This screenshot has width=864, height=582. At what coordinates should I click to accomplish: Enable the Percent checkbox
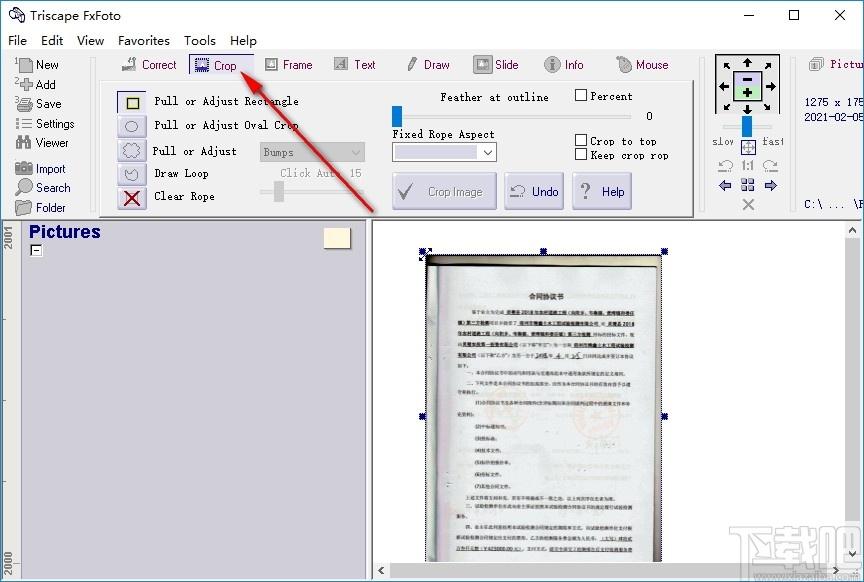tap(580, 95)
